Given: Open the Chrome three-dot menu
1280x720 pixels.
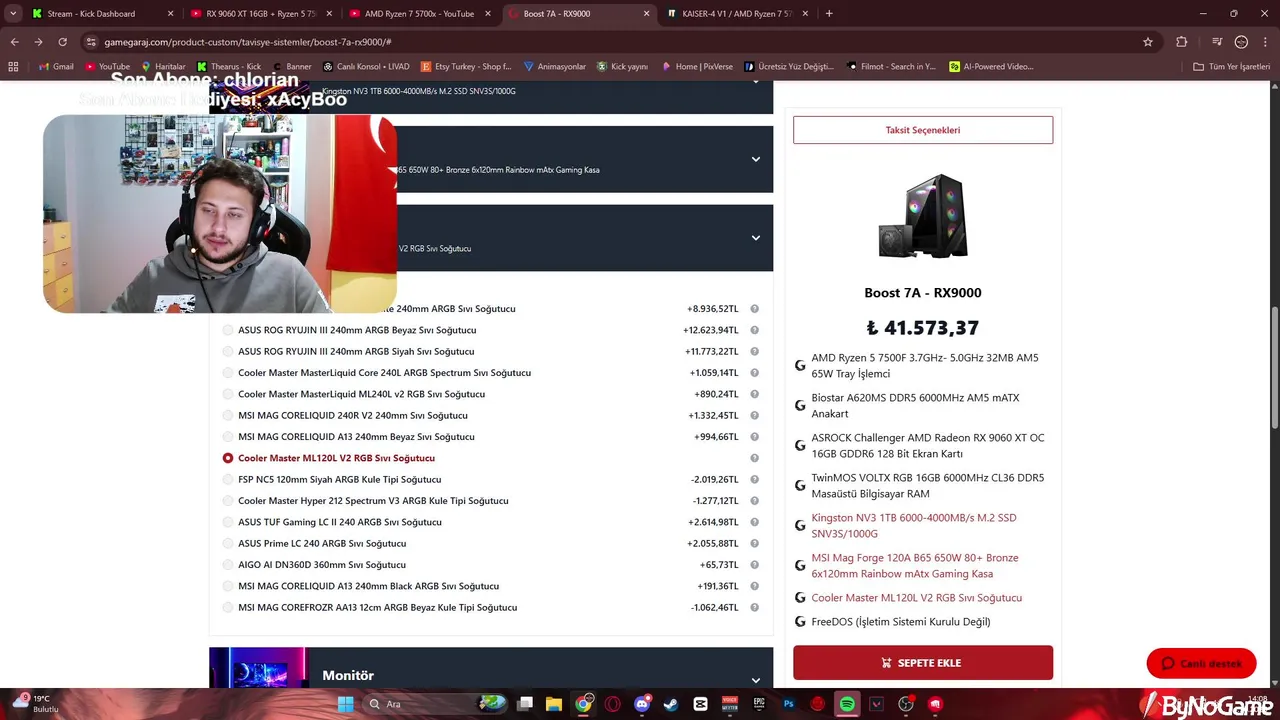Looking at the screenshot, I should click(x=1265, y=42).
